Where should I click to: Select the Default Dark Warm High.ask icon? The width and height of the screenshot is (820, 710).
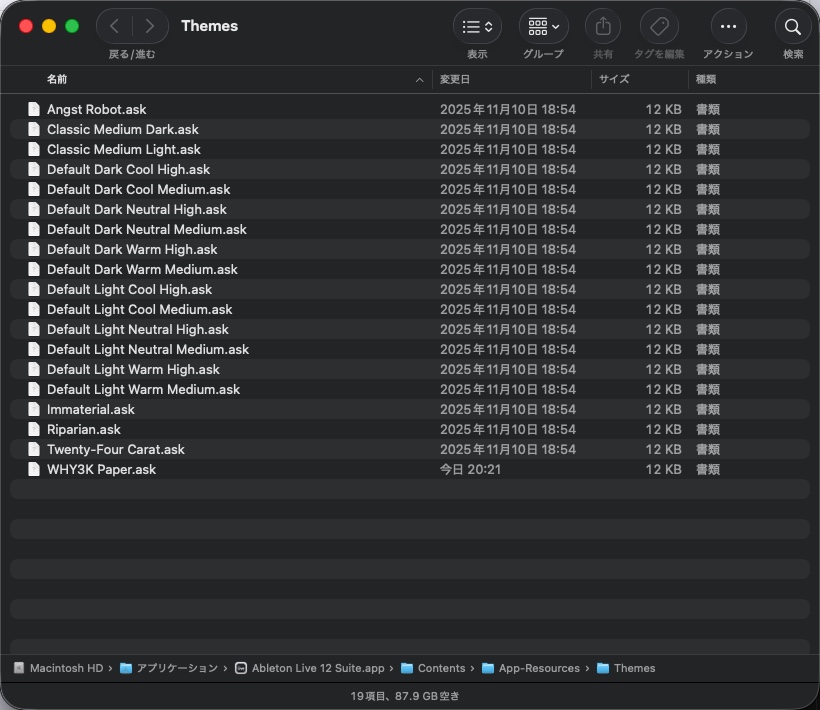34,249
